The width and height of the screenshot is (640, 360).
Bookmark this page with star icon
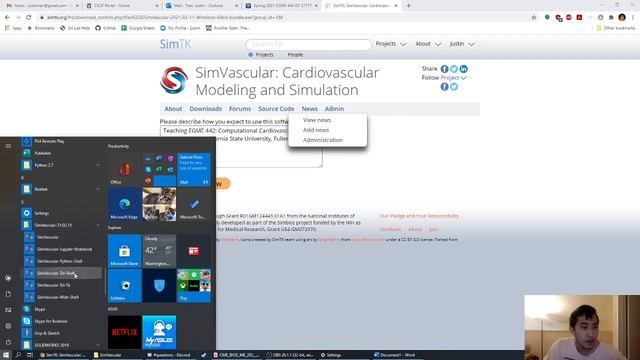click(534, 17)
